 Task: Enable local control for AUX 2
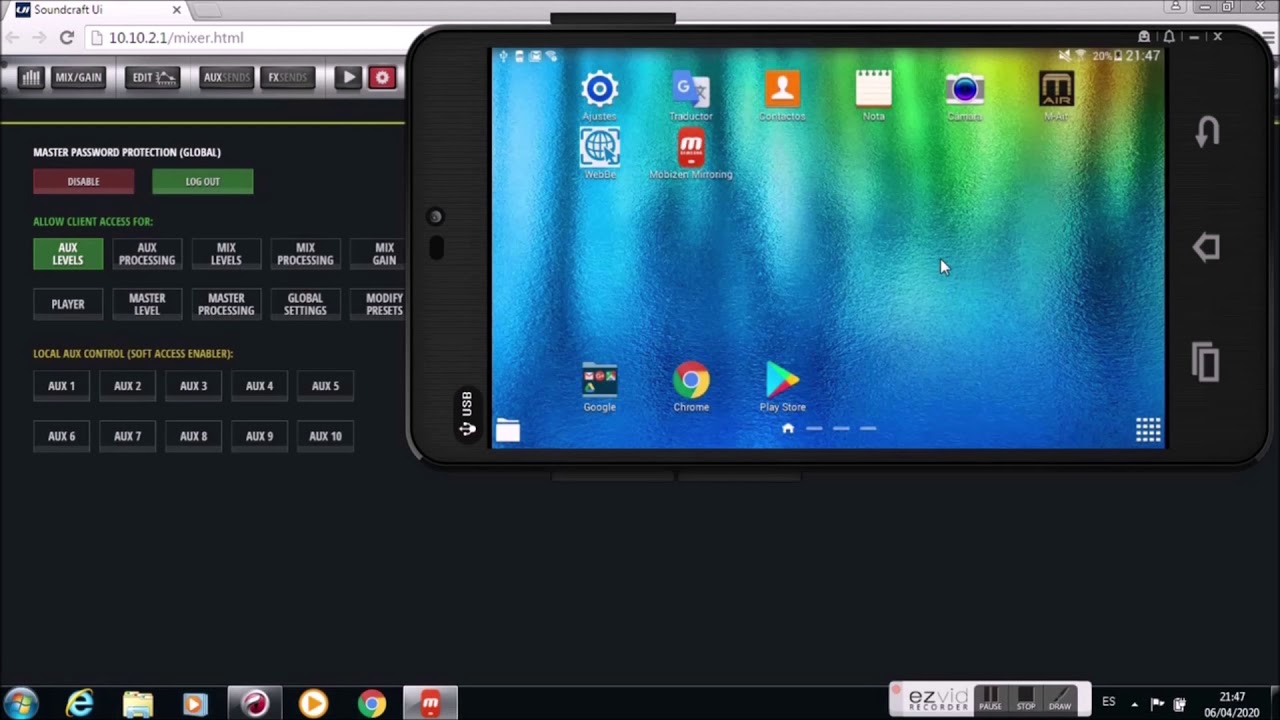click(127, 386)
